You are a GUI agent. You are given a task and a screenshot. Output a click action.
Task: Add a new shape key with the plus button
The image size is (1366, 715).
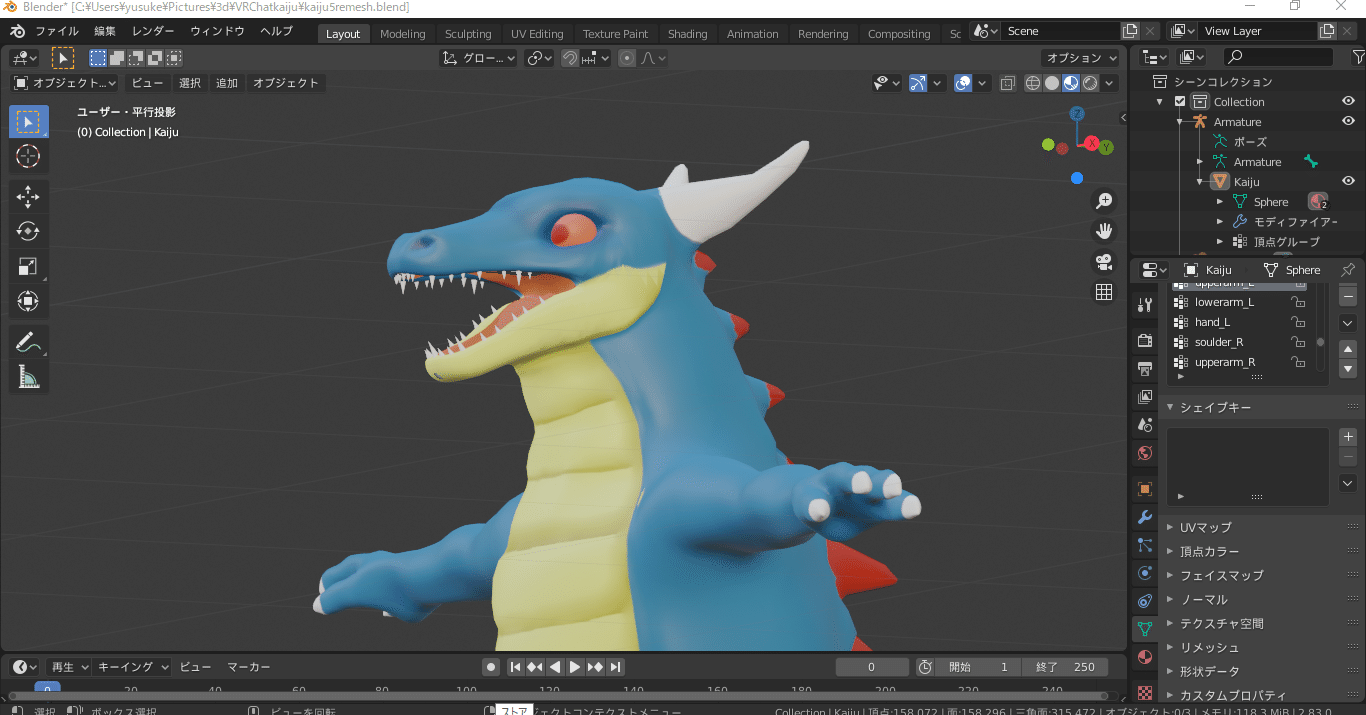[x=1347, y=436]
